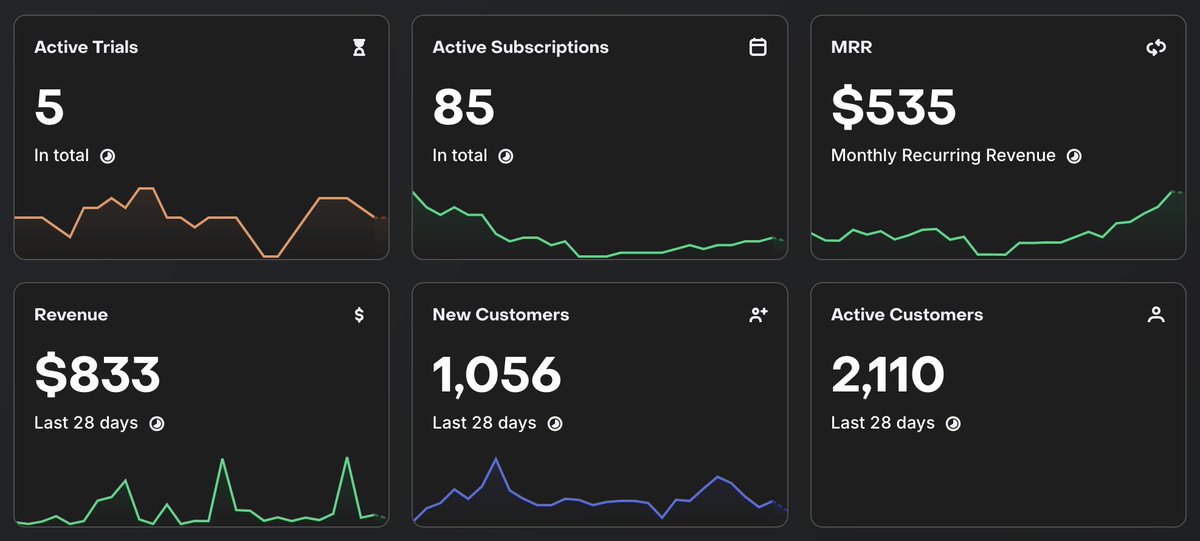Open the Active Customers card title
Viewport: 1200px width, 541px height.
point(907,315)
